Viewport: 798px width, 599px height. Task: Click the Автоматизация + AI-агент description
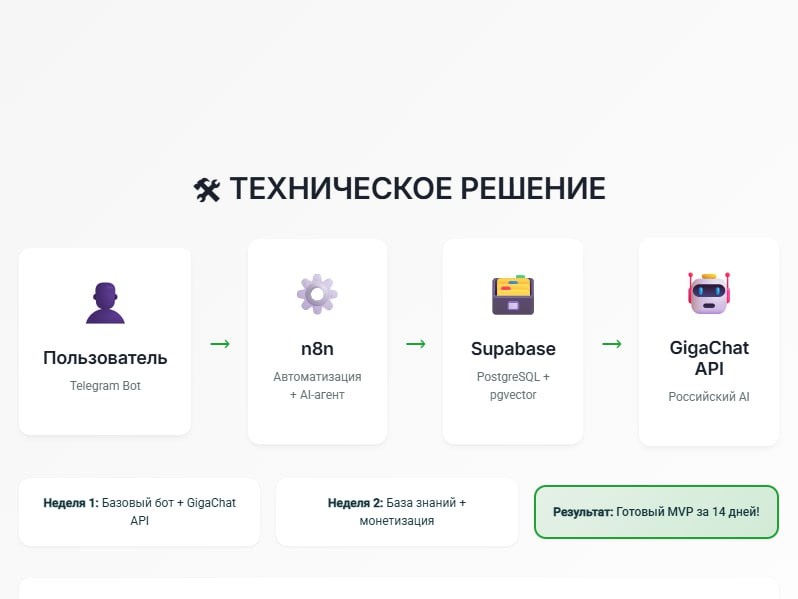(x=317, y=386)
